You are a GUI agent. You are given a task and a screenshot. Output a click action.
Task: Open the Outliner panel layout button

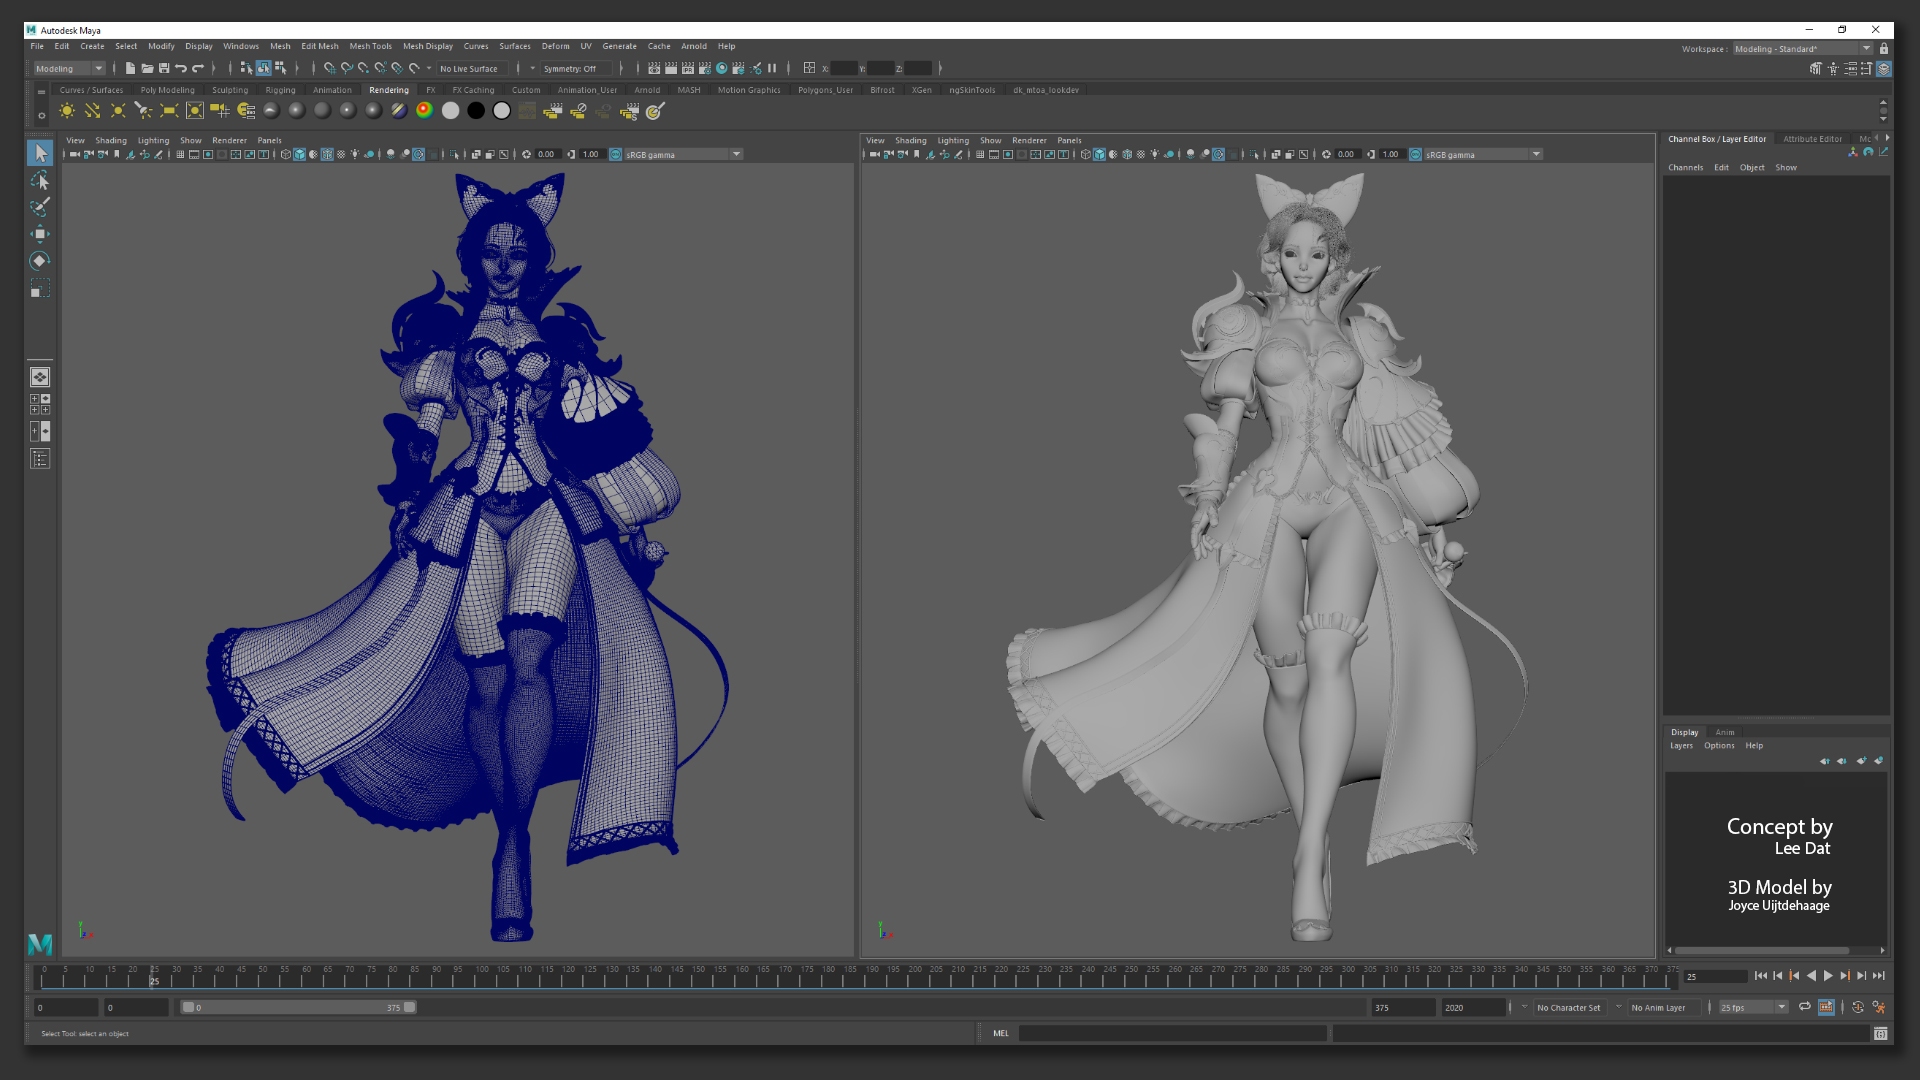tap(40, 459)
